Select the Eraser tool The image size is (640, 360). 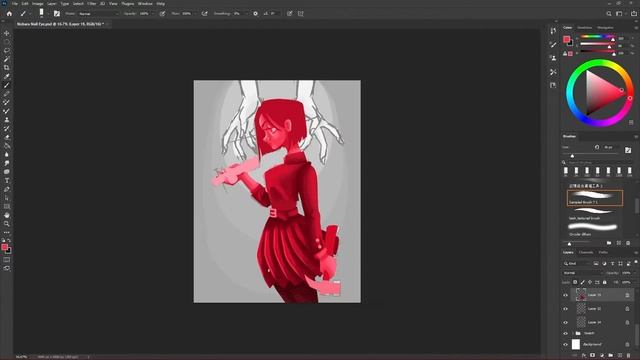(x=7, y=137)
